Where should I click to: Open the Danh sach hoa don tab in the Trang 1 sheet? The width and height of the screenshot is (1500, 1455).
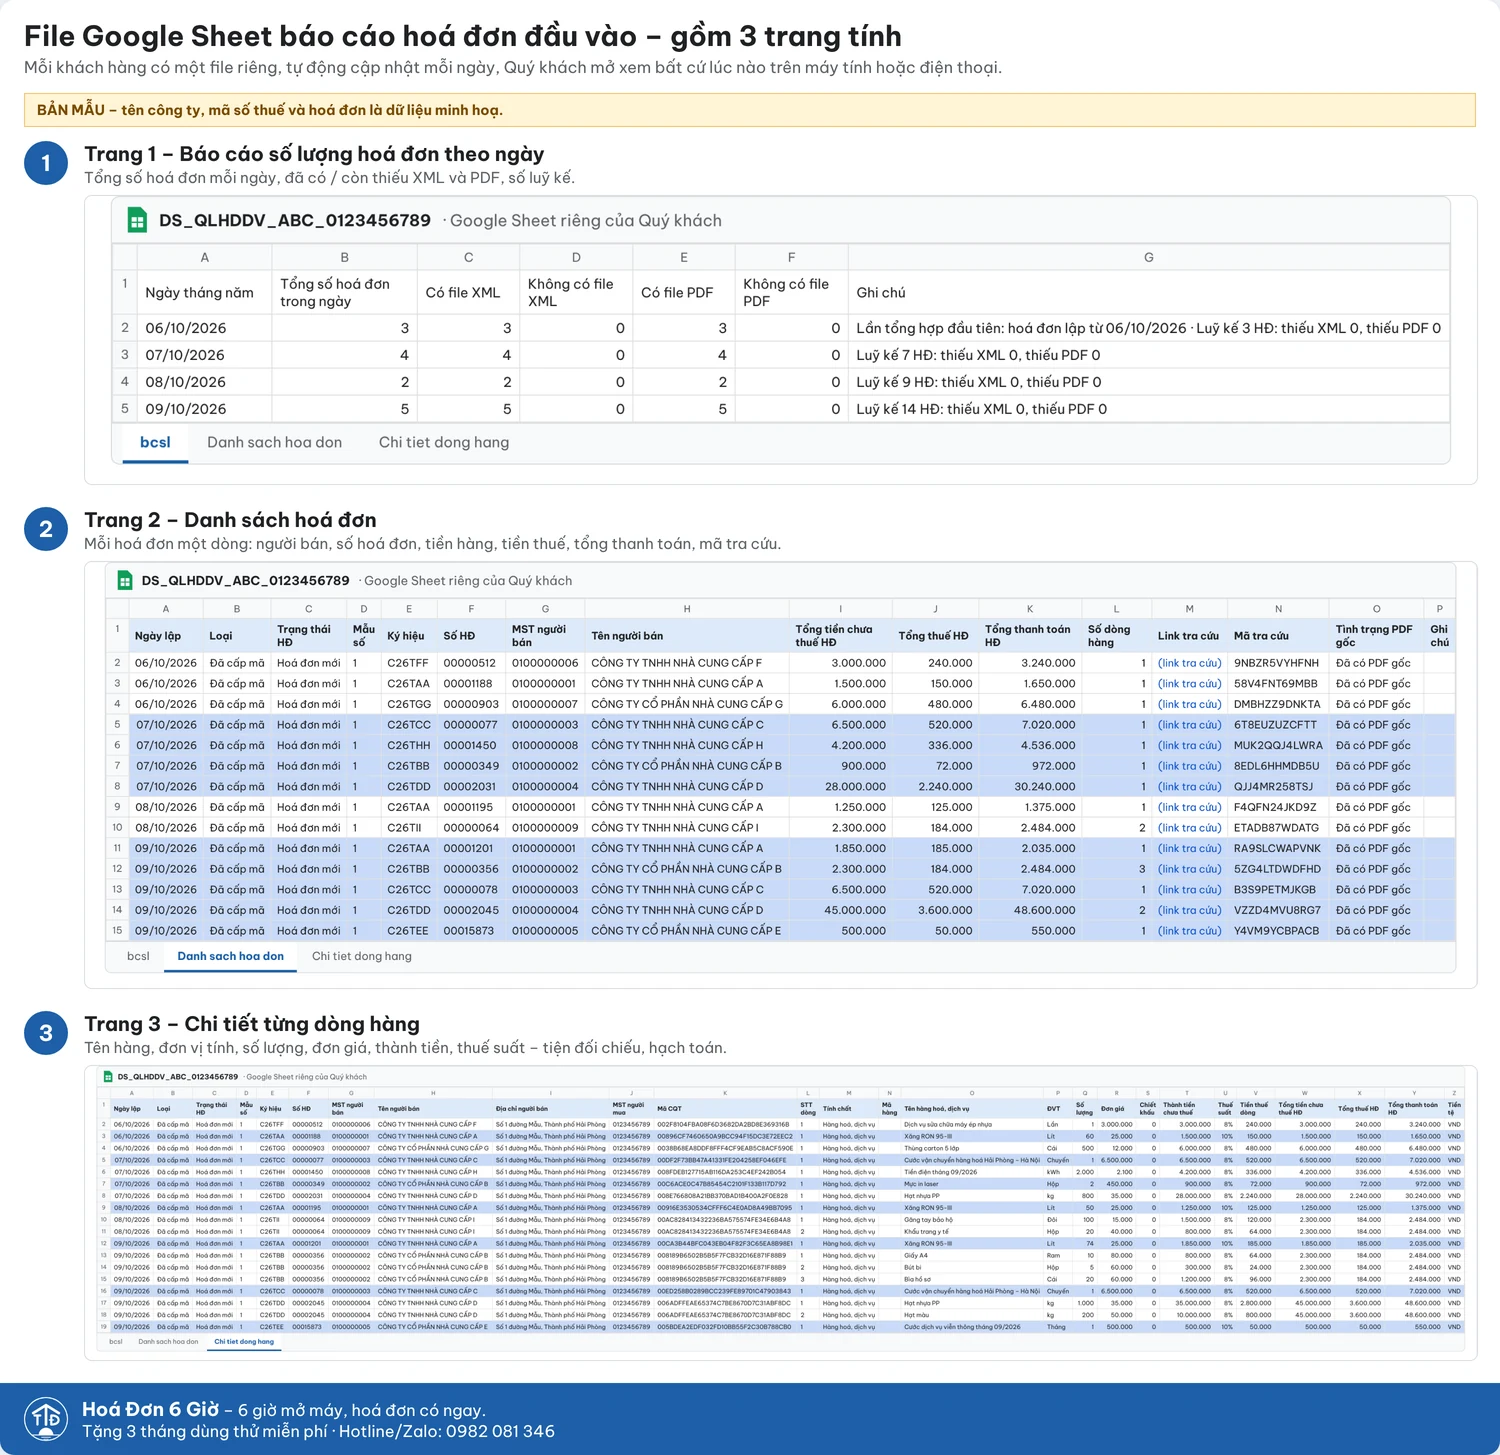pos(274,442)
